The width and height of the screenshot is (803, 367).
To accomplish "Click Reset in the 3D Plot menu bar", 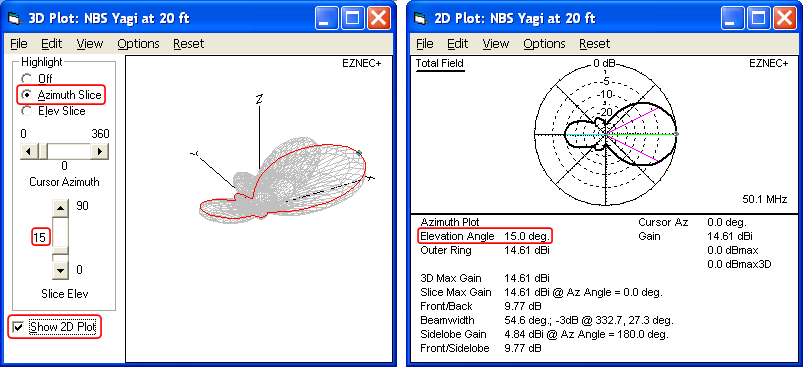I will (x=188, y=44).
